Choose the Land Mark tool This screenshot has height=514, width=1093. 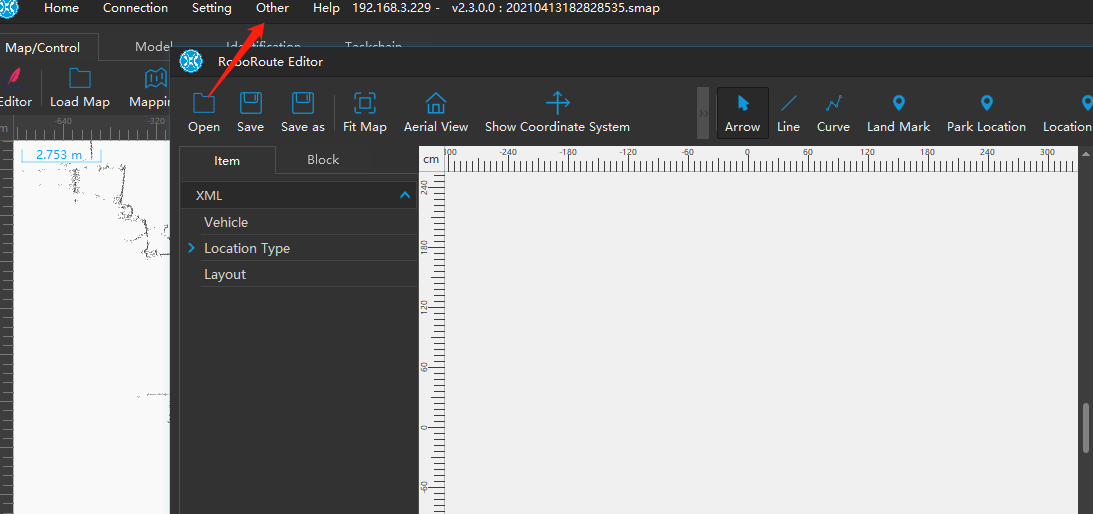[x=898, y=103]
